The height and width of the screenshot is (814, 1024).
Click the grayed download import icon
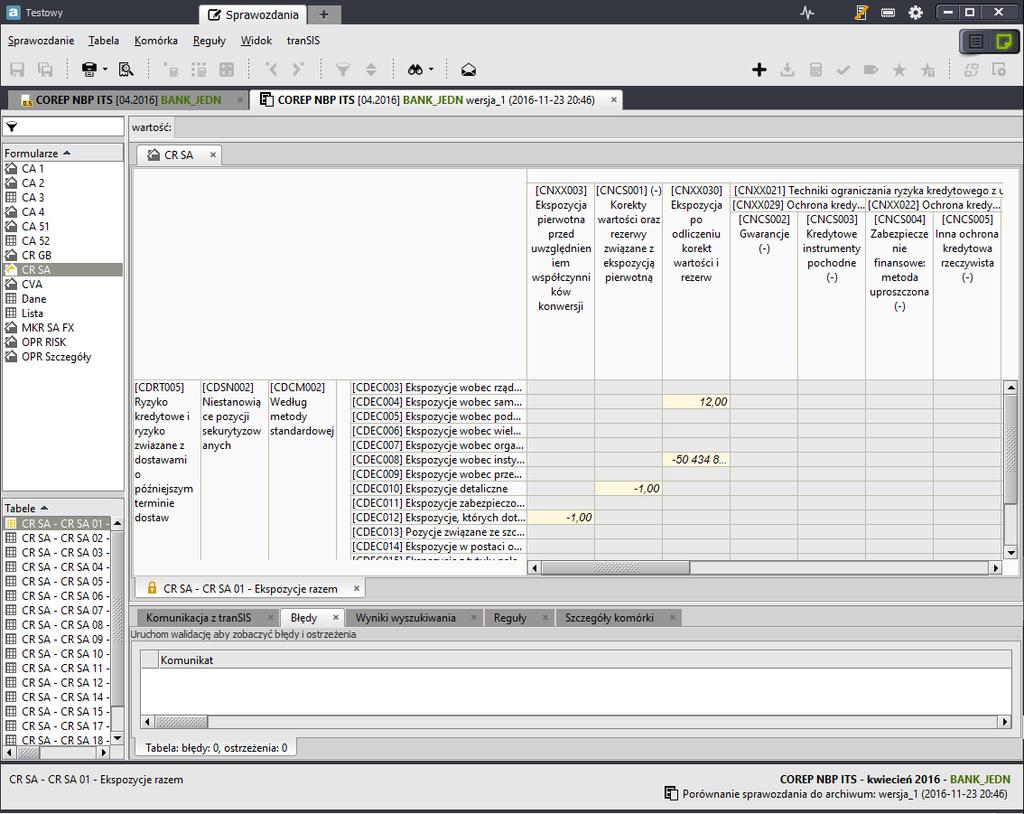click(788, 69)
